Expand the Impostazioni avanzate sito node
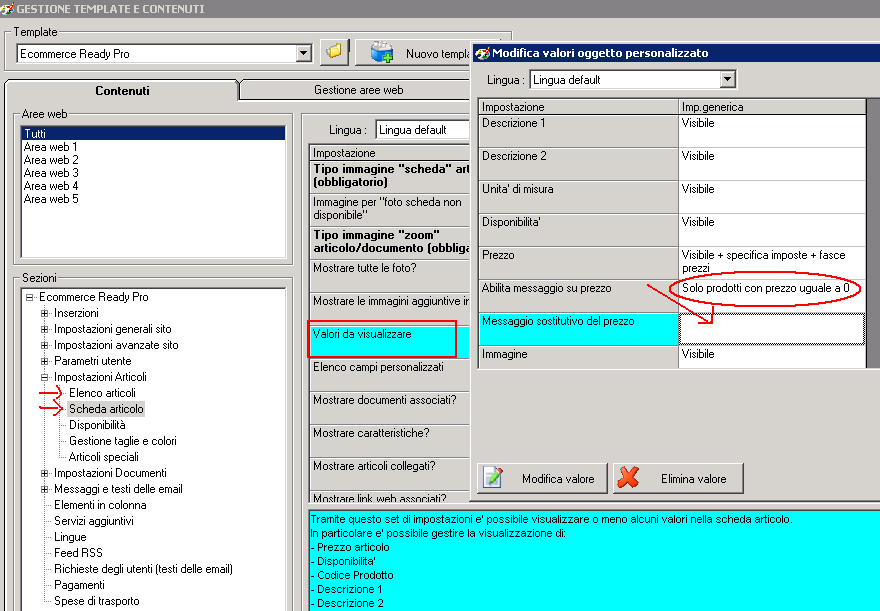Viewport: 880px width, 611px height. [x=44, y=345]
